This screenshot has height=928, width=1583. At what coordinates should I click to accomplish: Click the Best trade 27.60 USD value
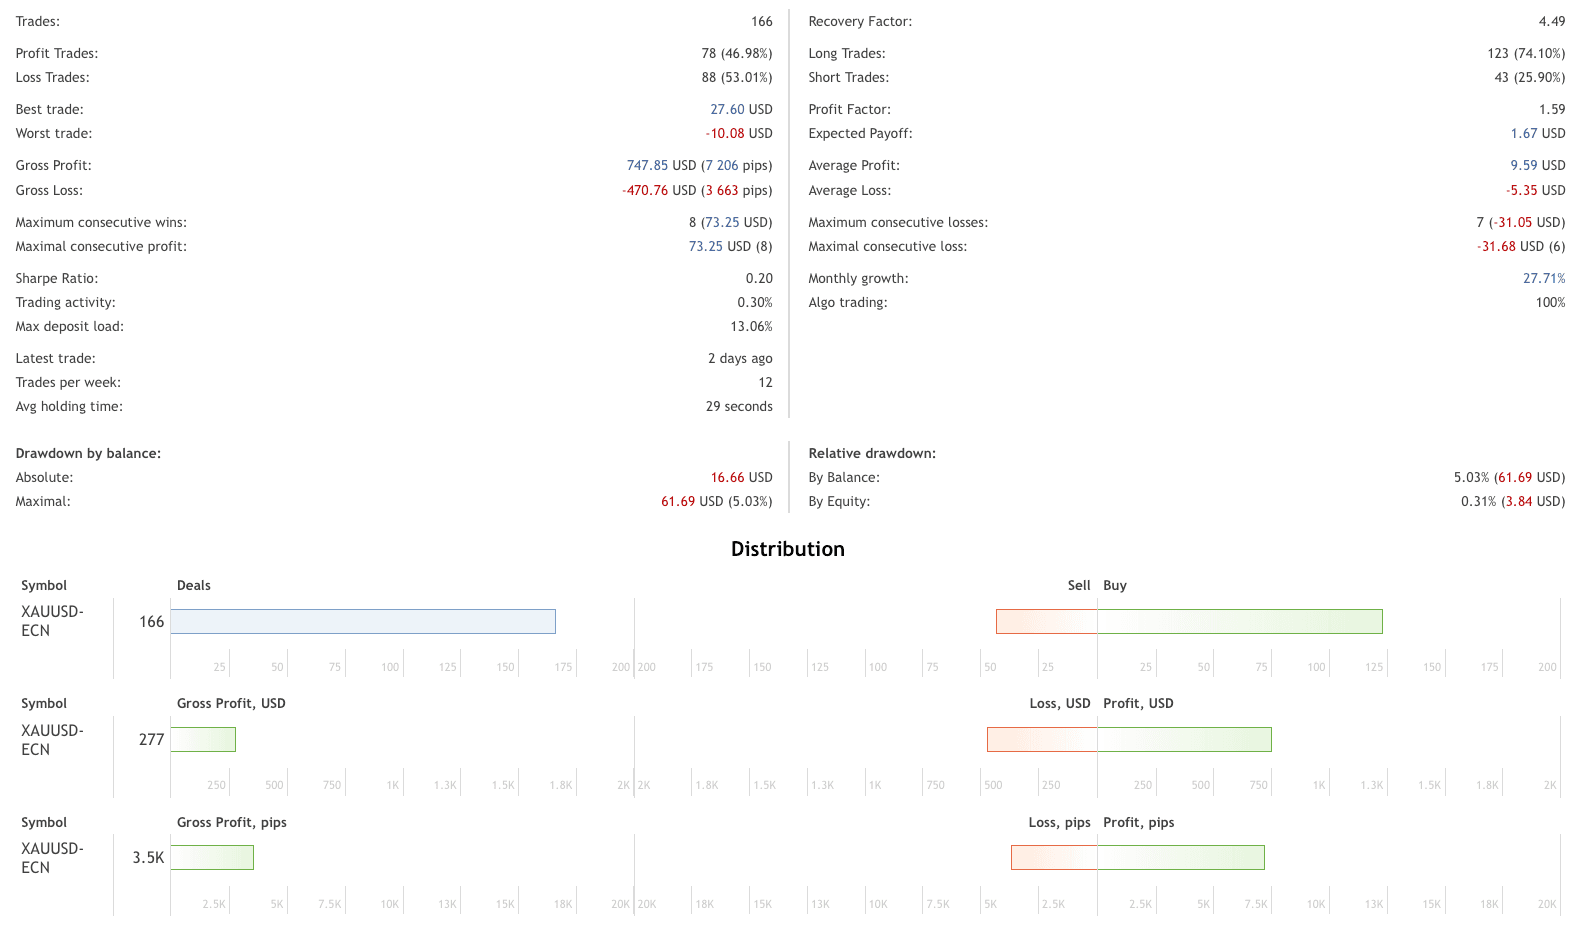pos(741,109)
